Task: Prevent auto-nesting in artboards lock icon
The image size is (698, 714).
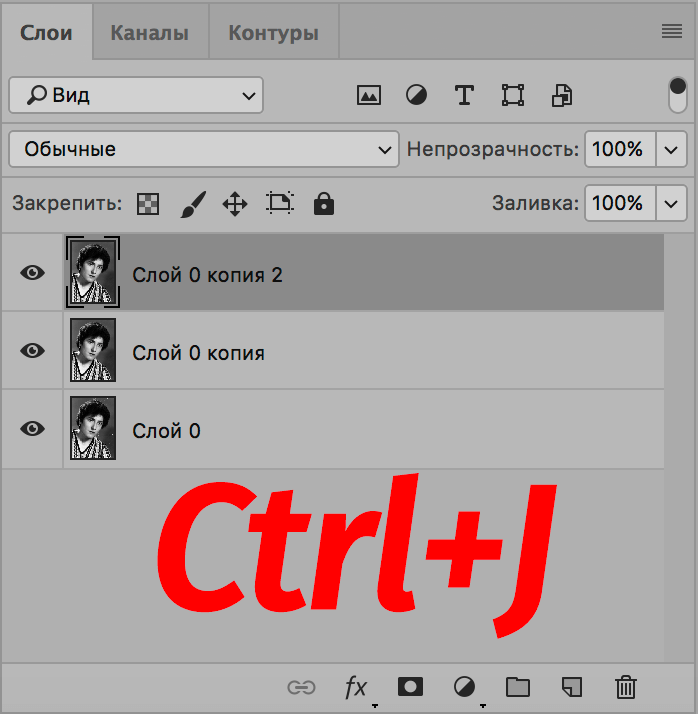Action: [x=280, y=203]
